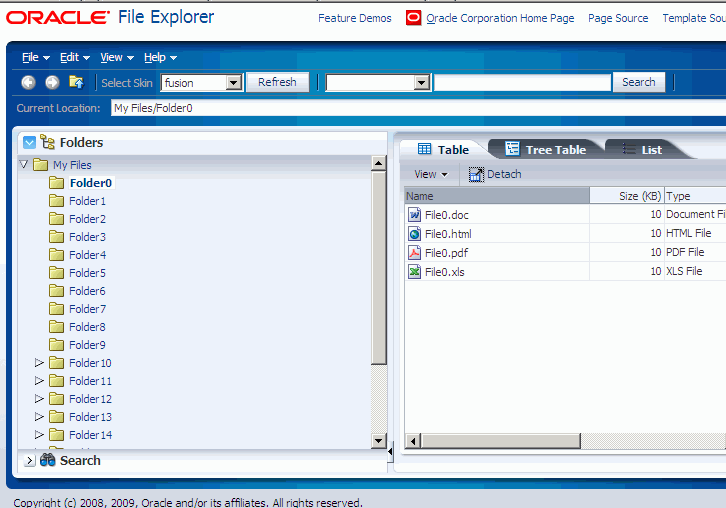Open the Feature Demos link

tap(355, 18)
